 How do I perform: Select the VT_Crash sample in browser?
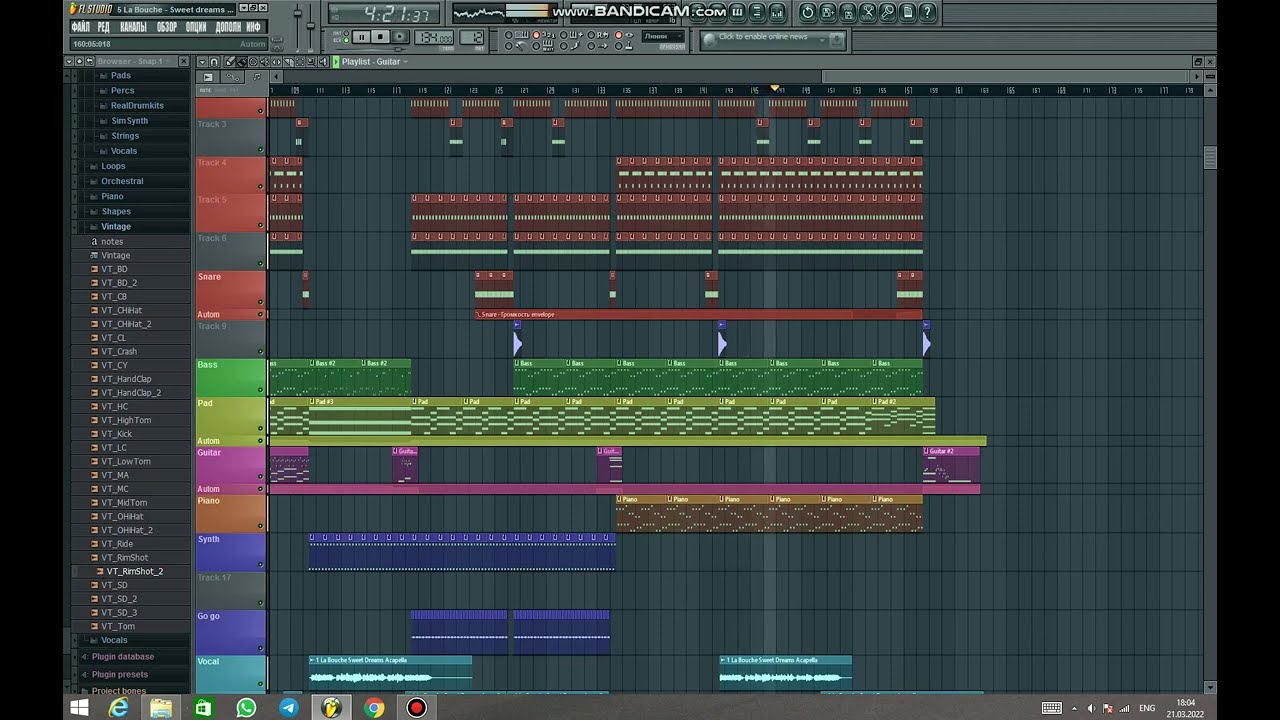pyautogui.click(x=119, y=351)
